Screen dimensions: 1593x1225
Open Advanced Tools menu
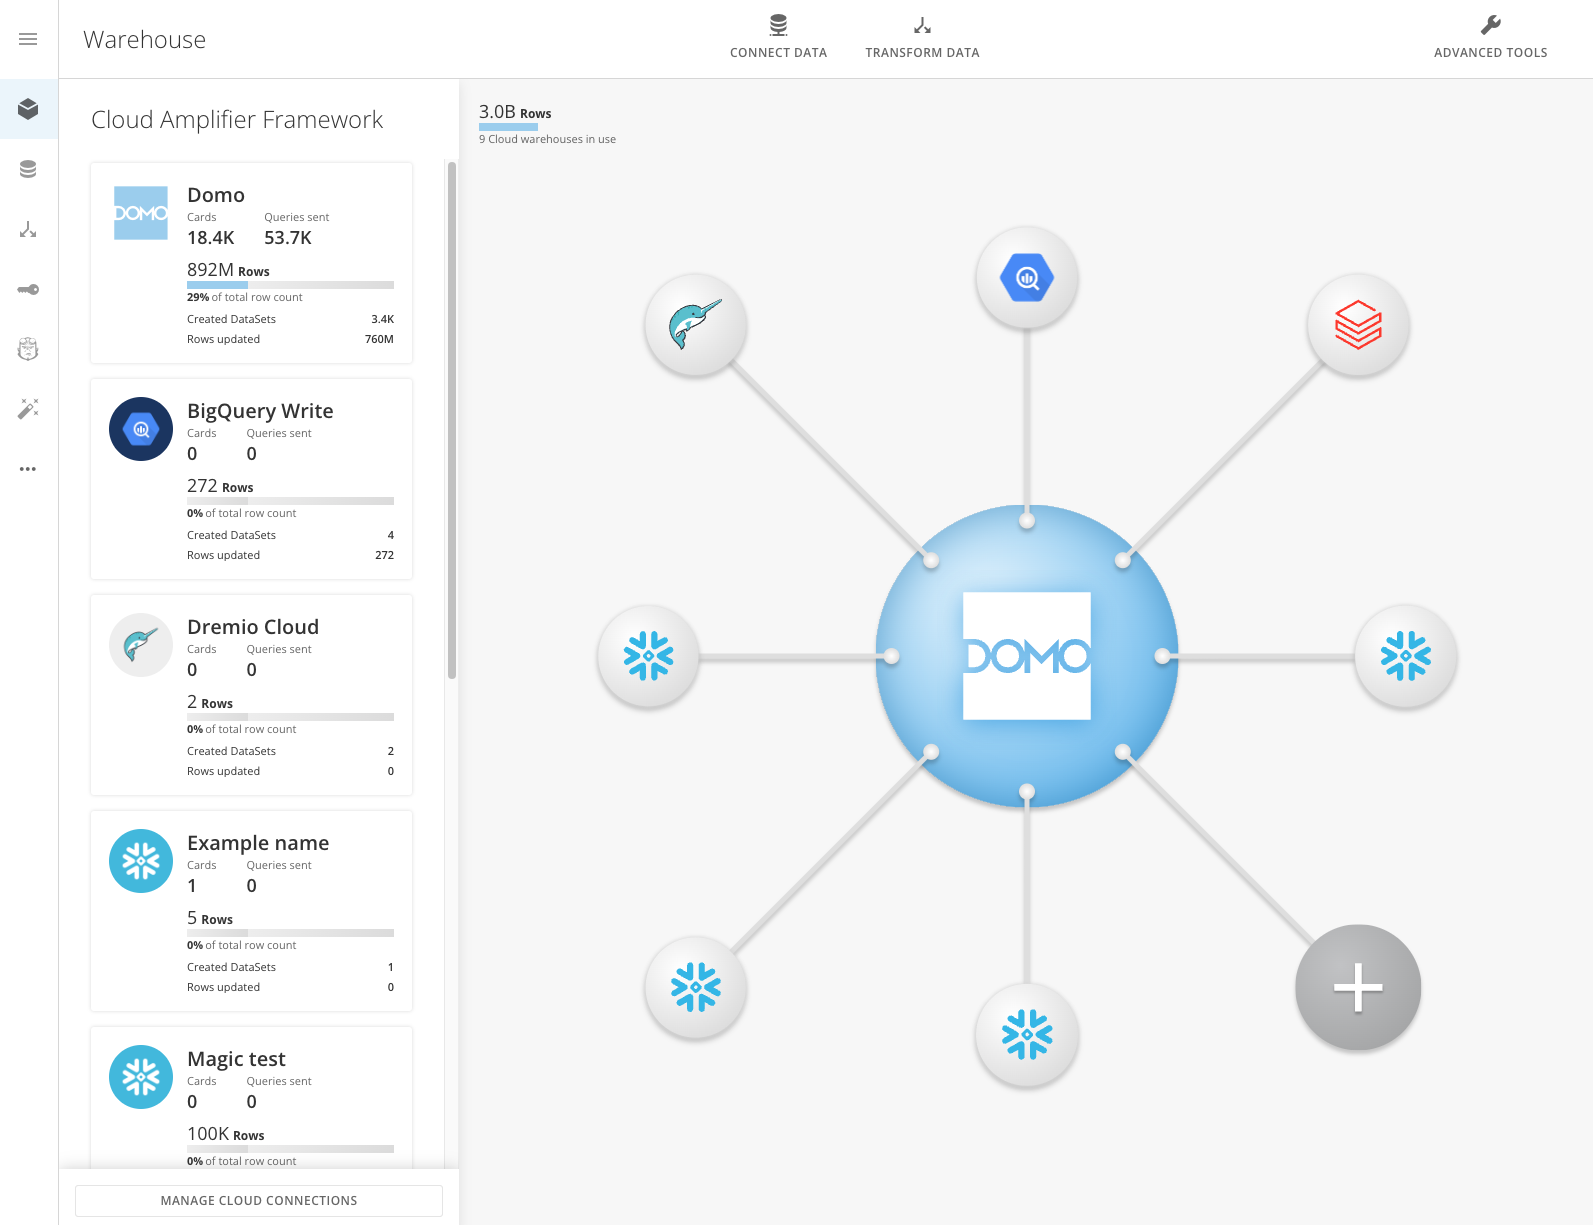coord(1490,38)
